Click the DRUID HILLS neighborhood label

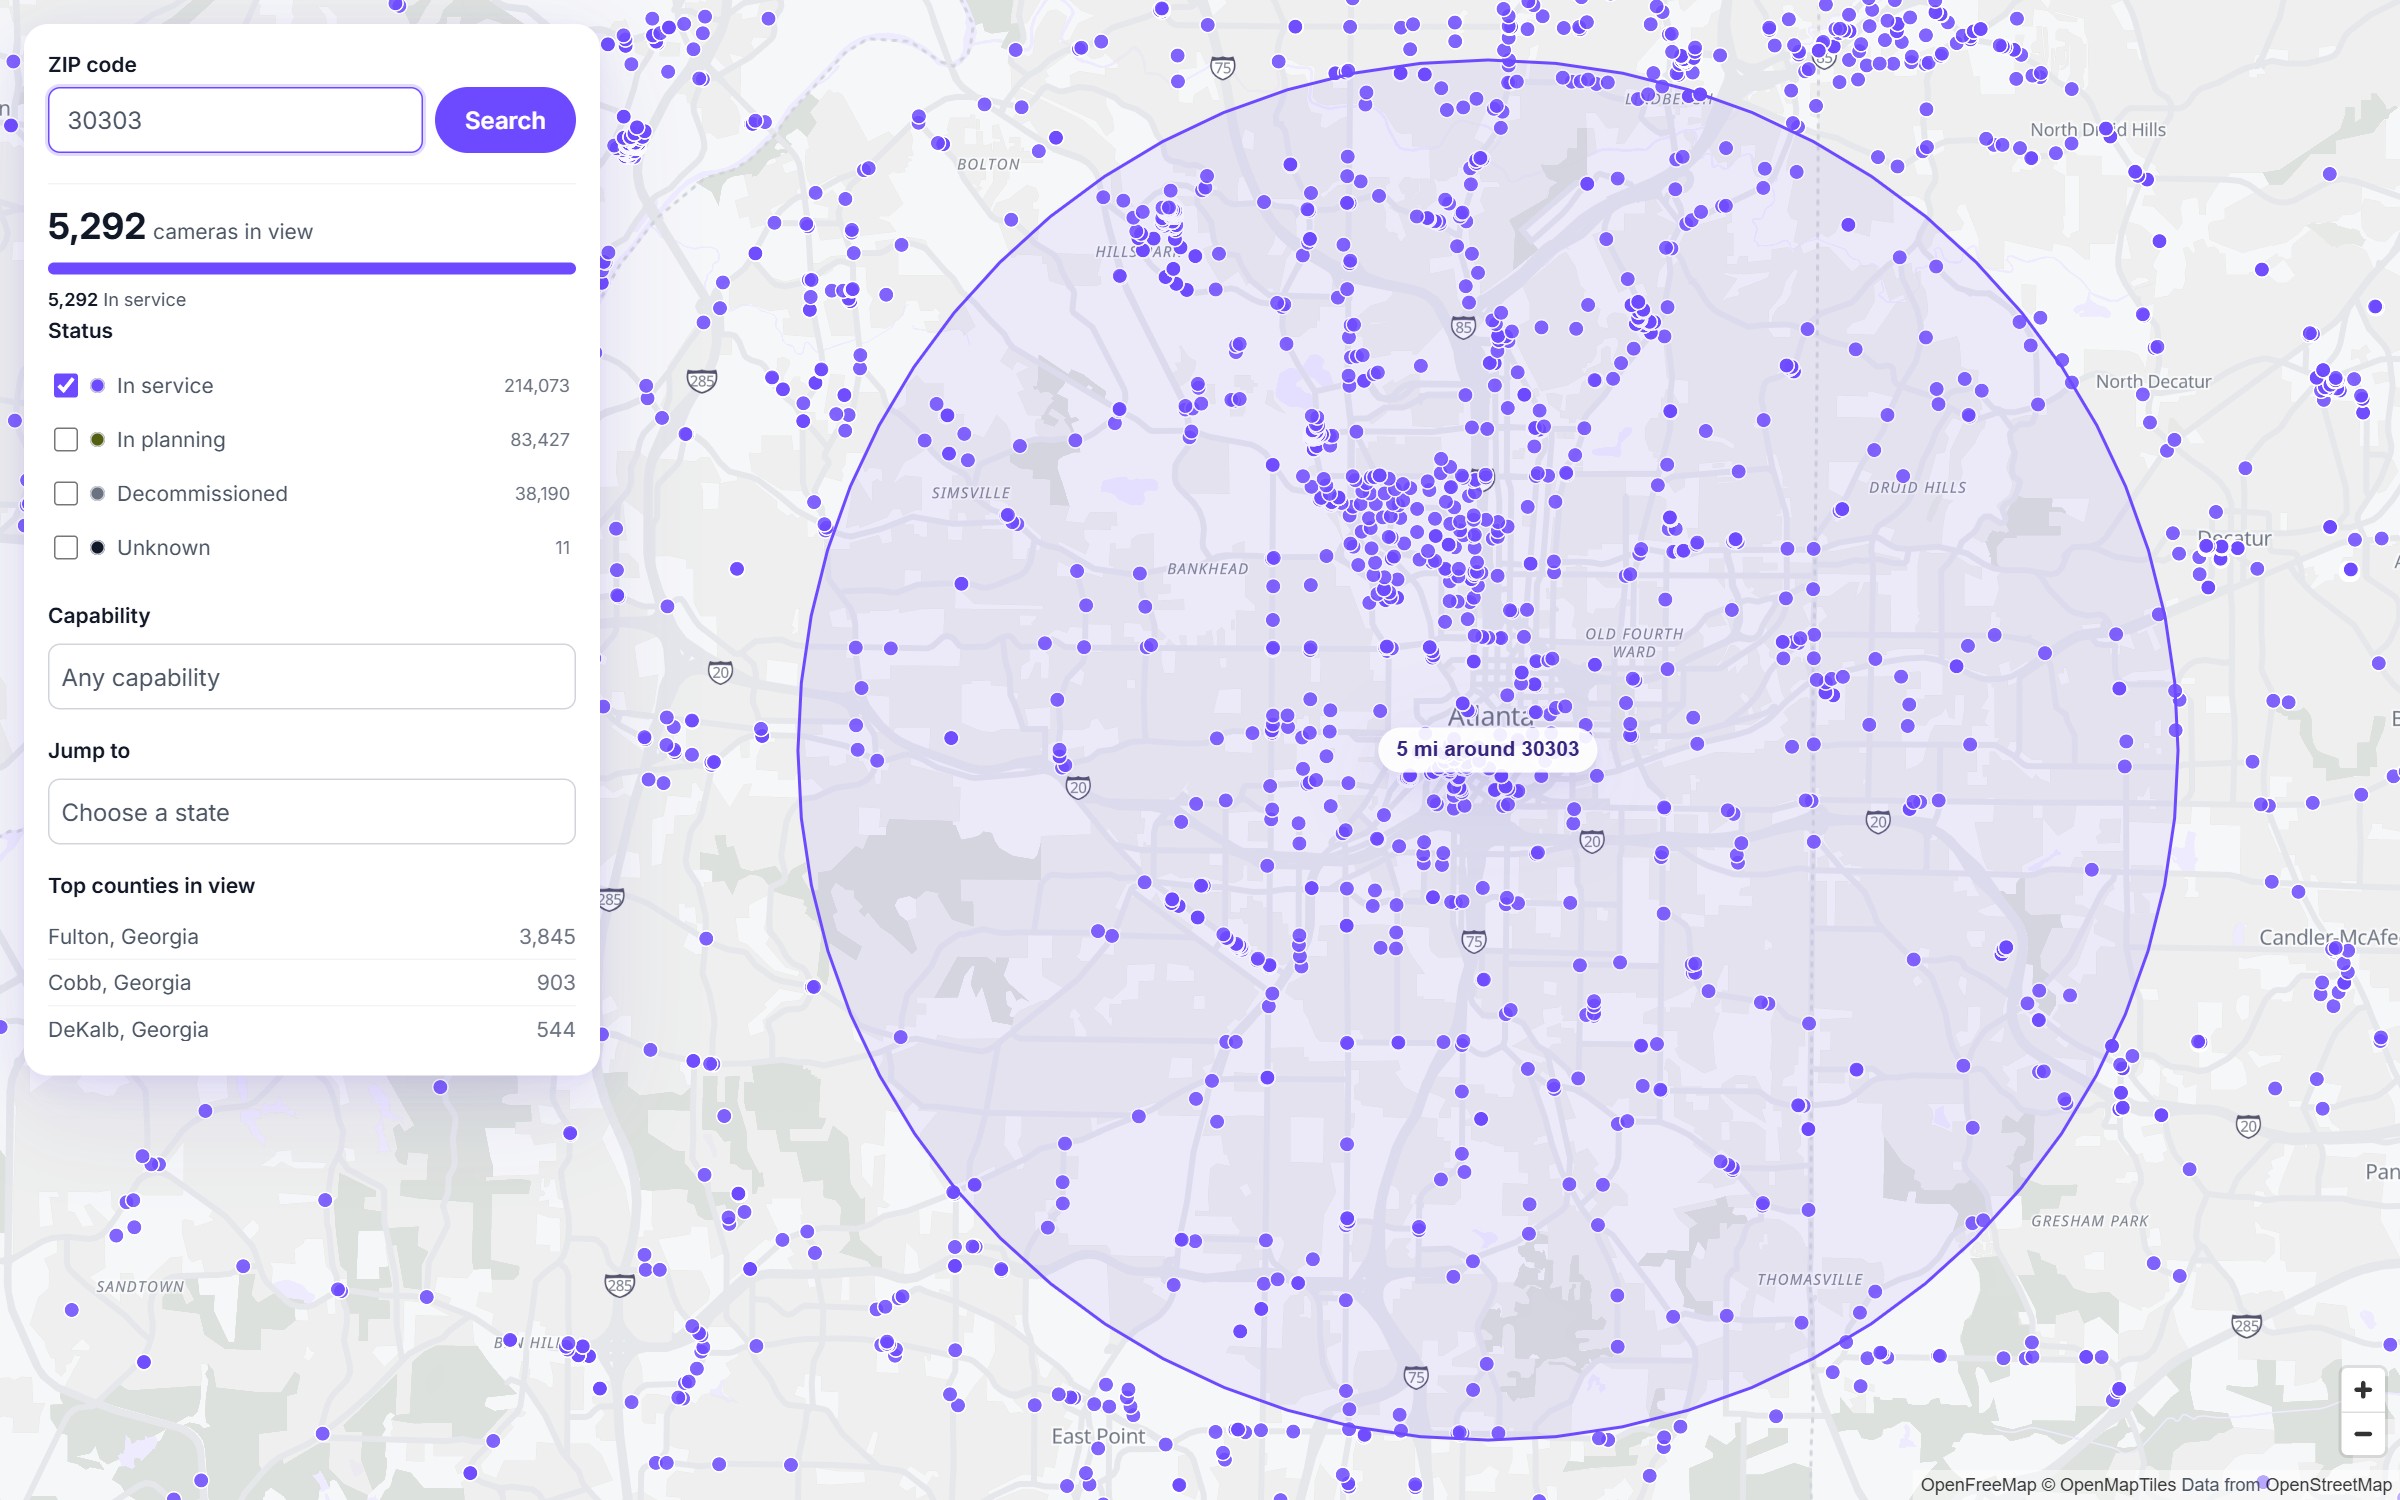point(1917,488)
